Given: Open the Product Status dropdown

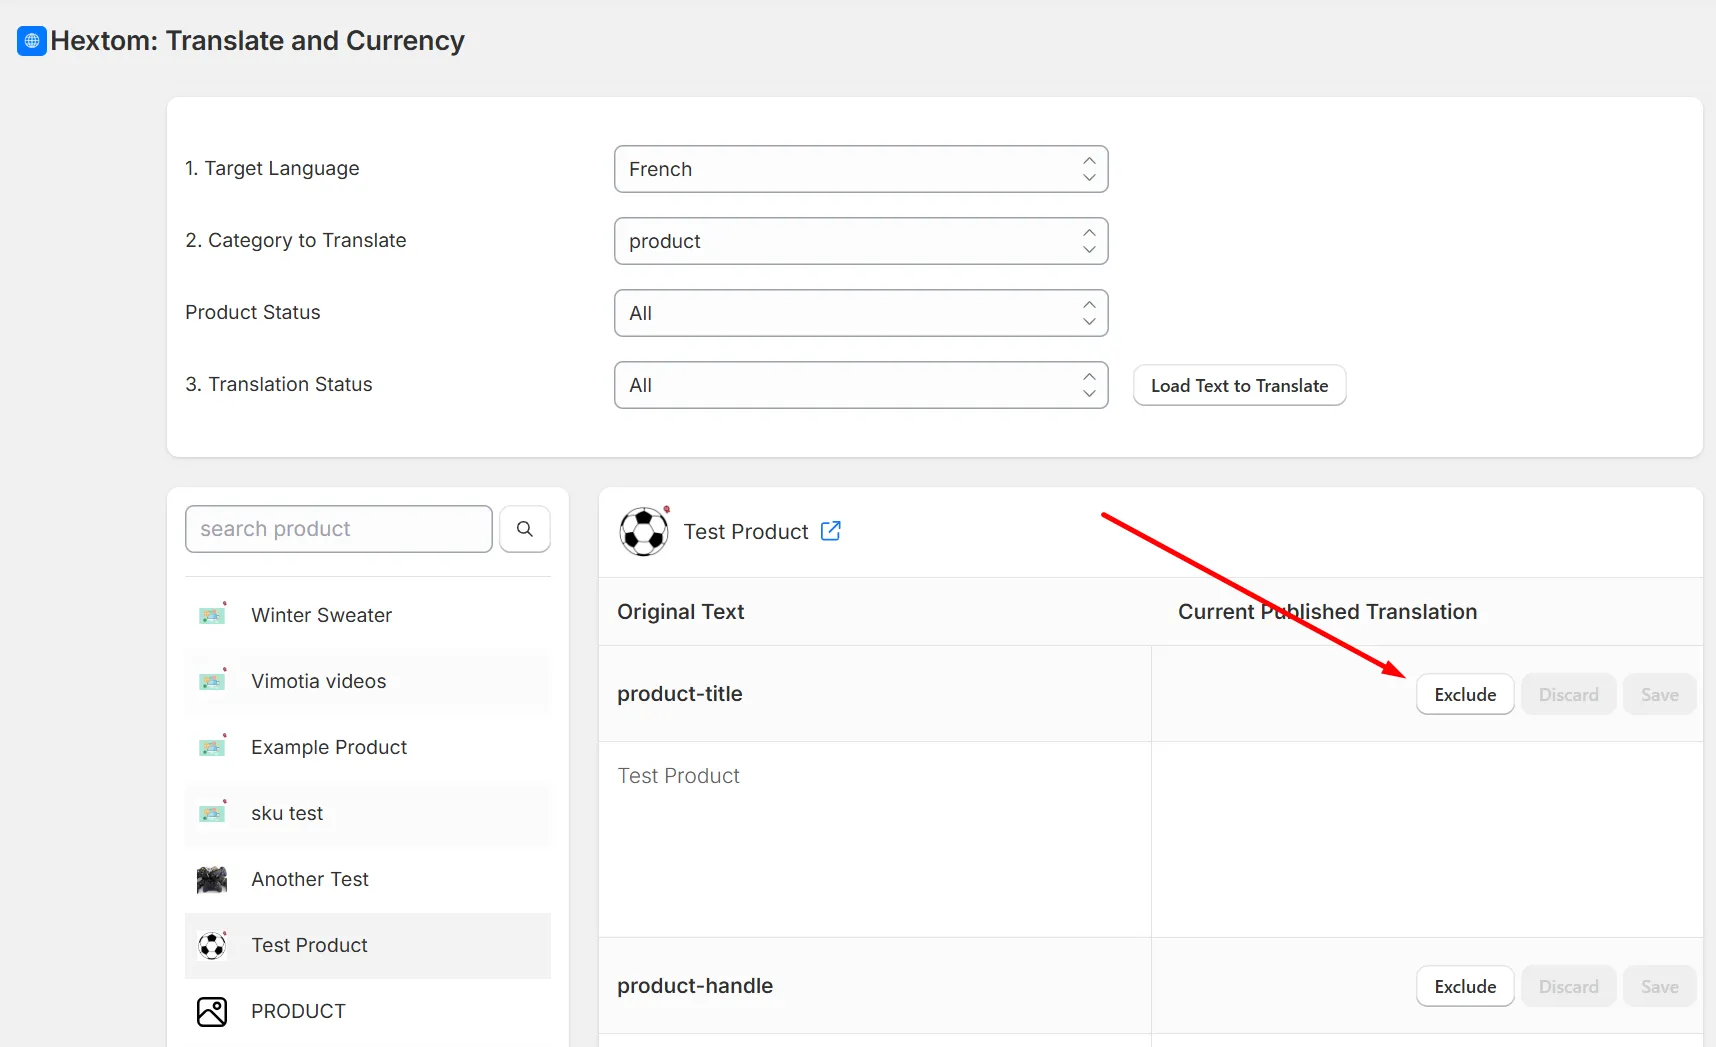Looking at the screenshot, I should [x=861, y=313].
